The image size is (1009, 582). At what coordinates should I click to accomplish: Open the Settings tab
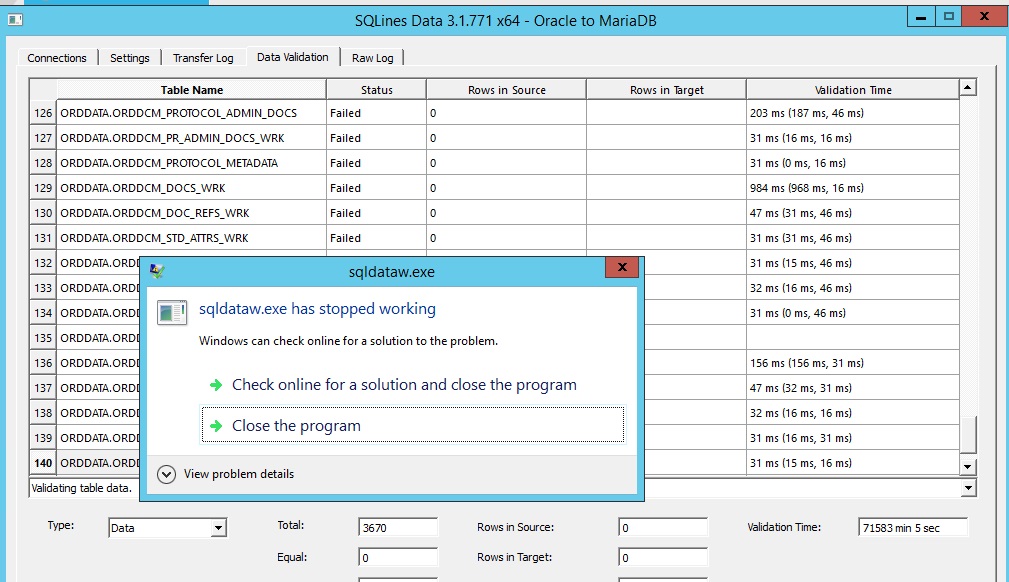pyautogui.click(x=130, y=58)
